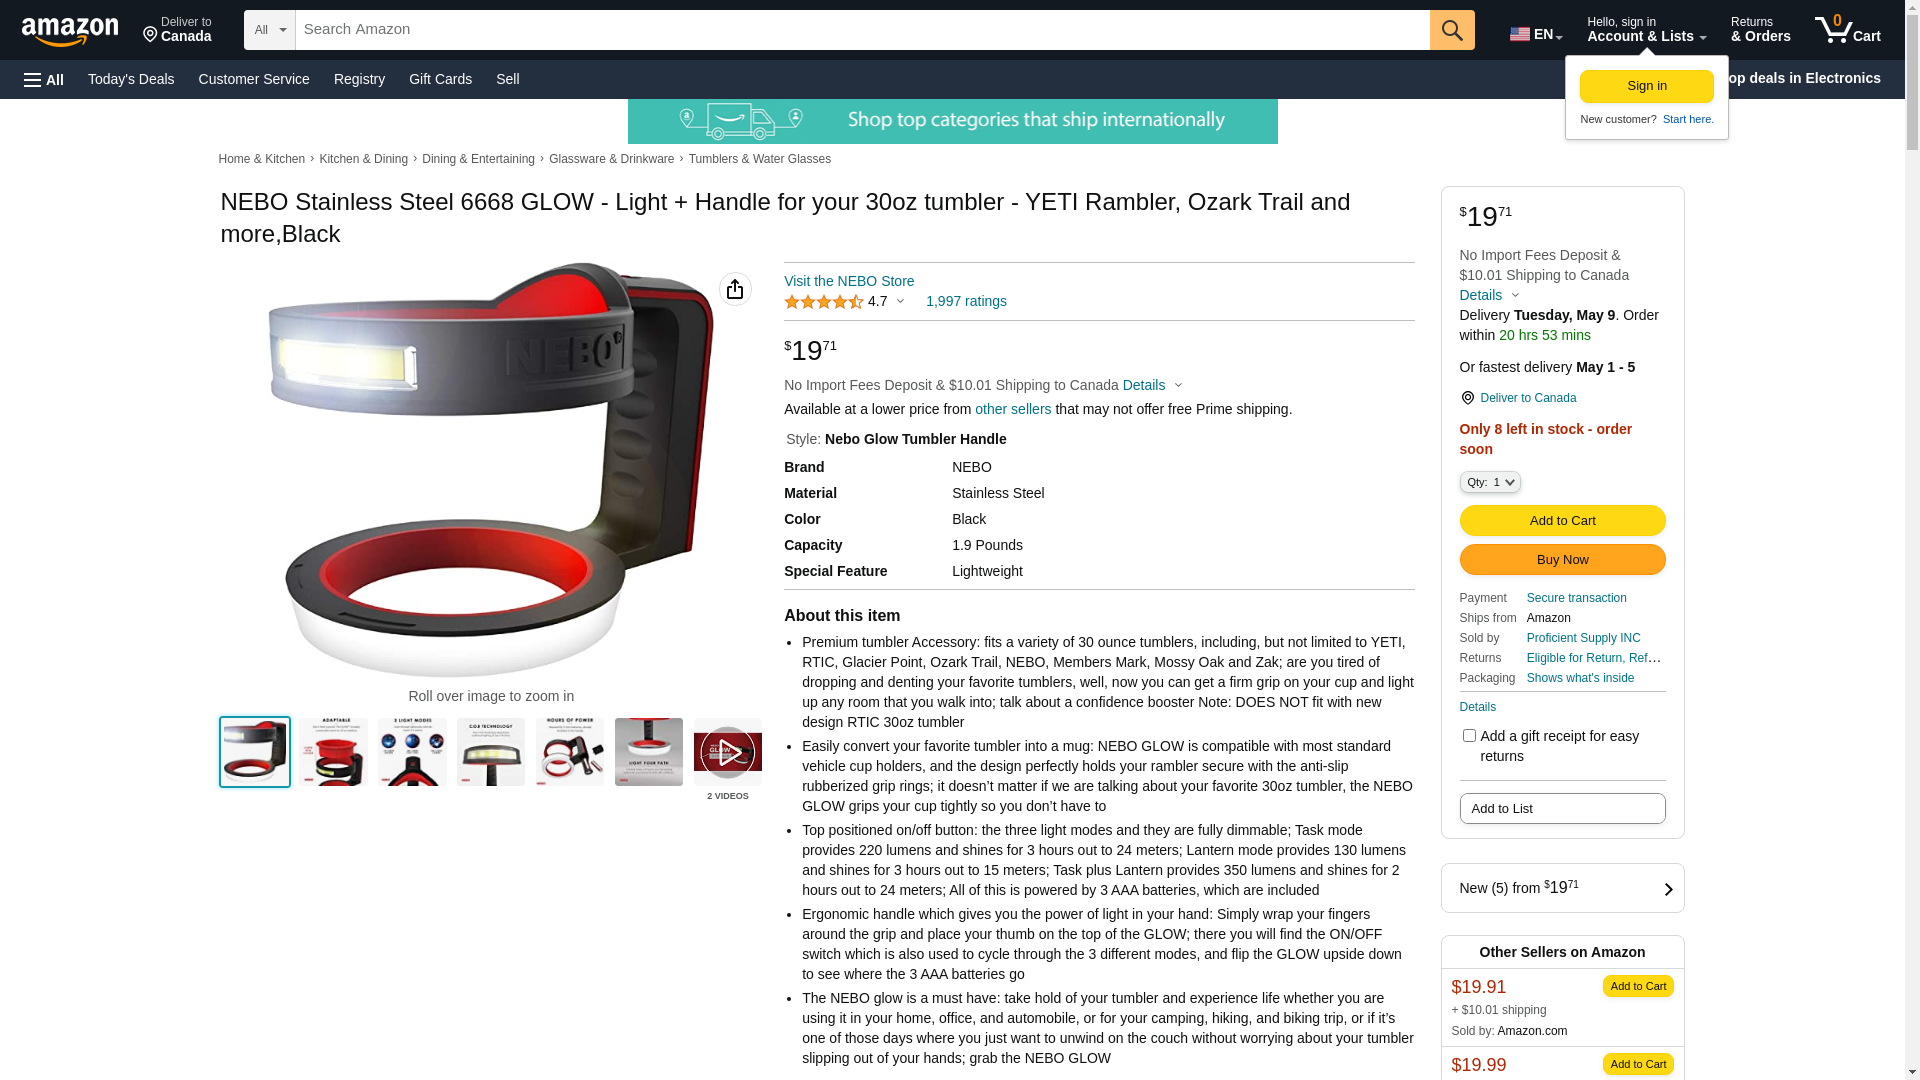Open Gift Cards navigation item

tap(440, 79)
